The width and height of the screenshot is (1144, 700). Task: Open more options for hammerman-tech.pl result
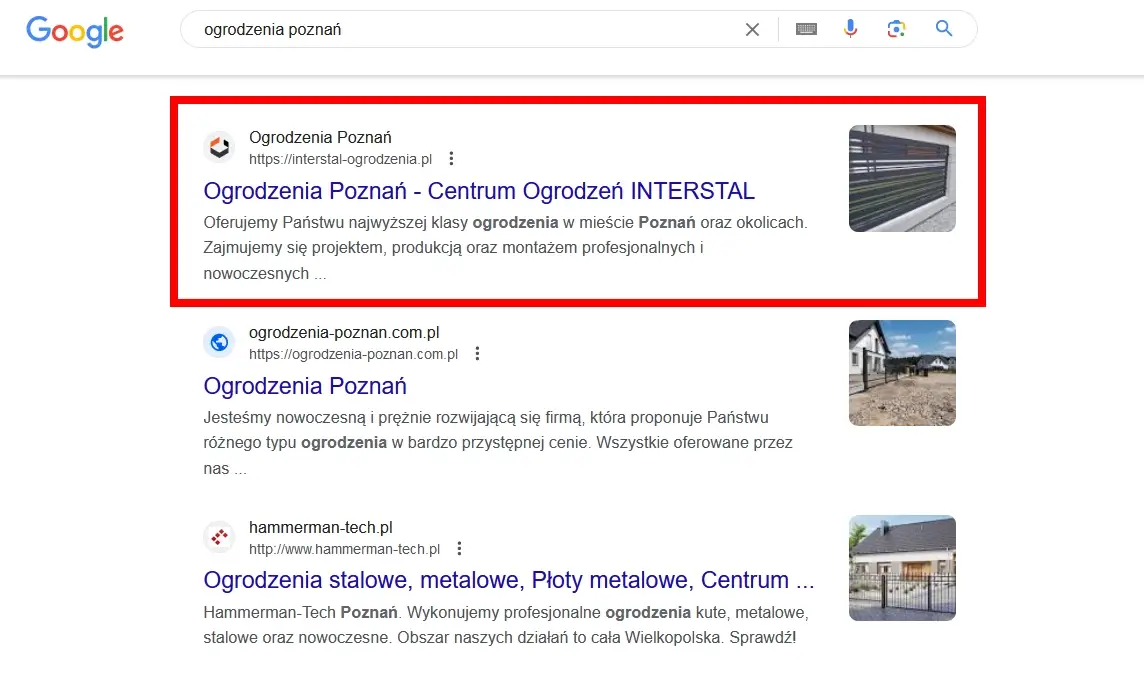459,548
